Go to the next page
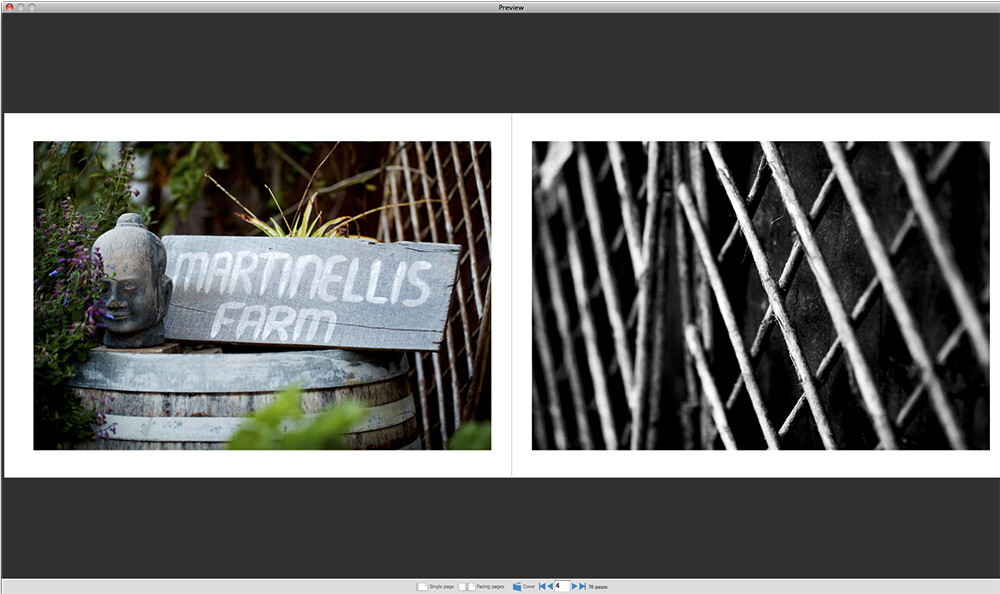 pyautogui.click(x=575, y=586)
